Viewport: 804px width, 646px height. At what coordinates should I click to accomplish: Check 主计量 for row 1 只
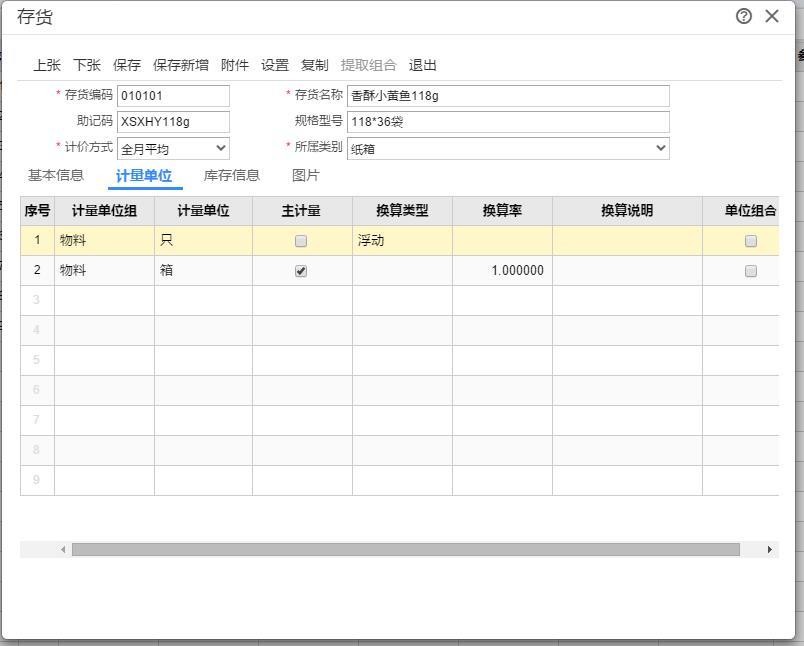point(301,241)
